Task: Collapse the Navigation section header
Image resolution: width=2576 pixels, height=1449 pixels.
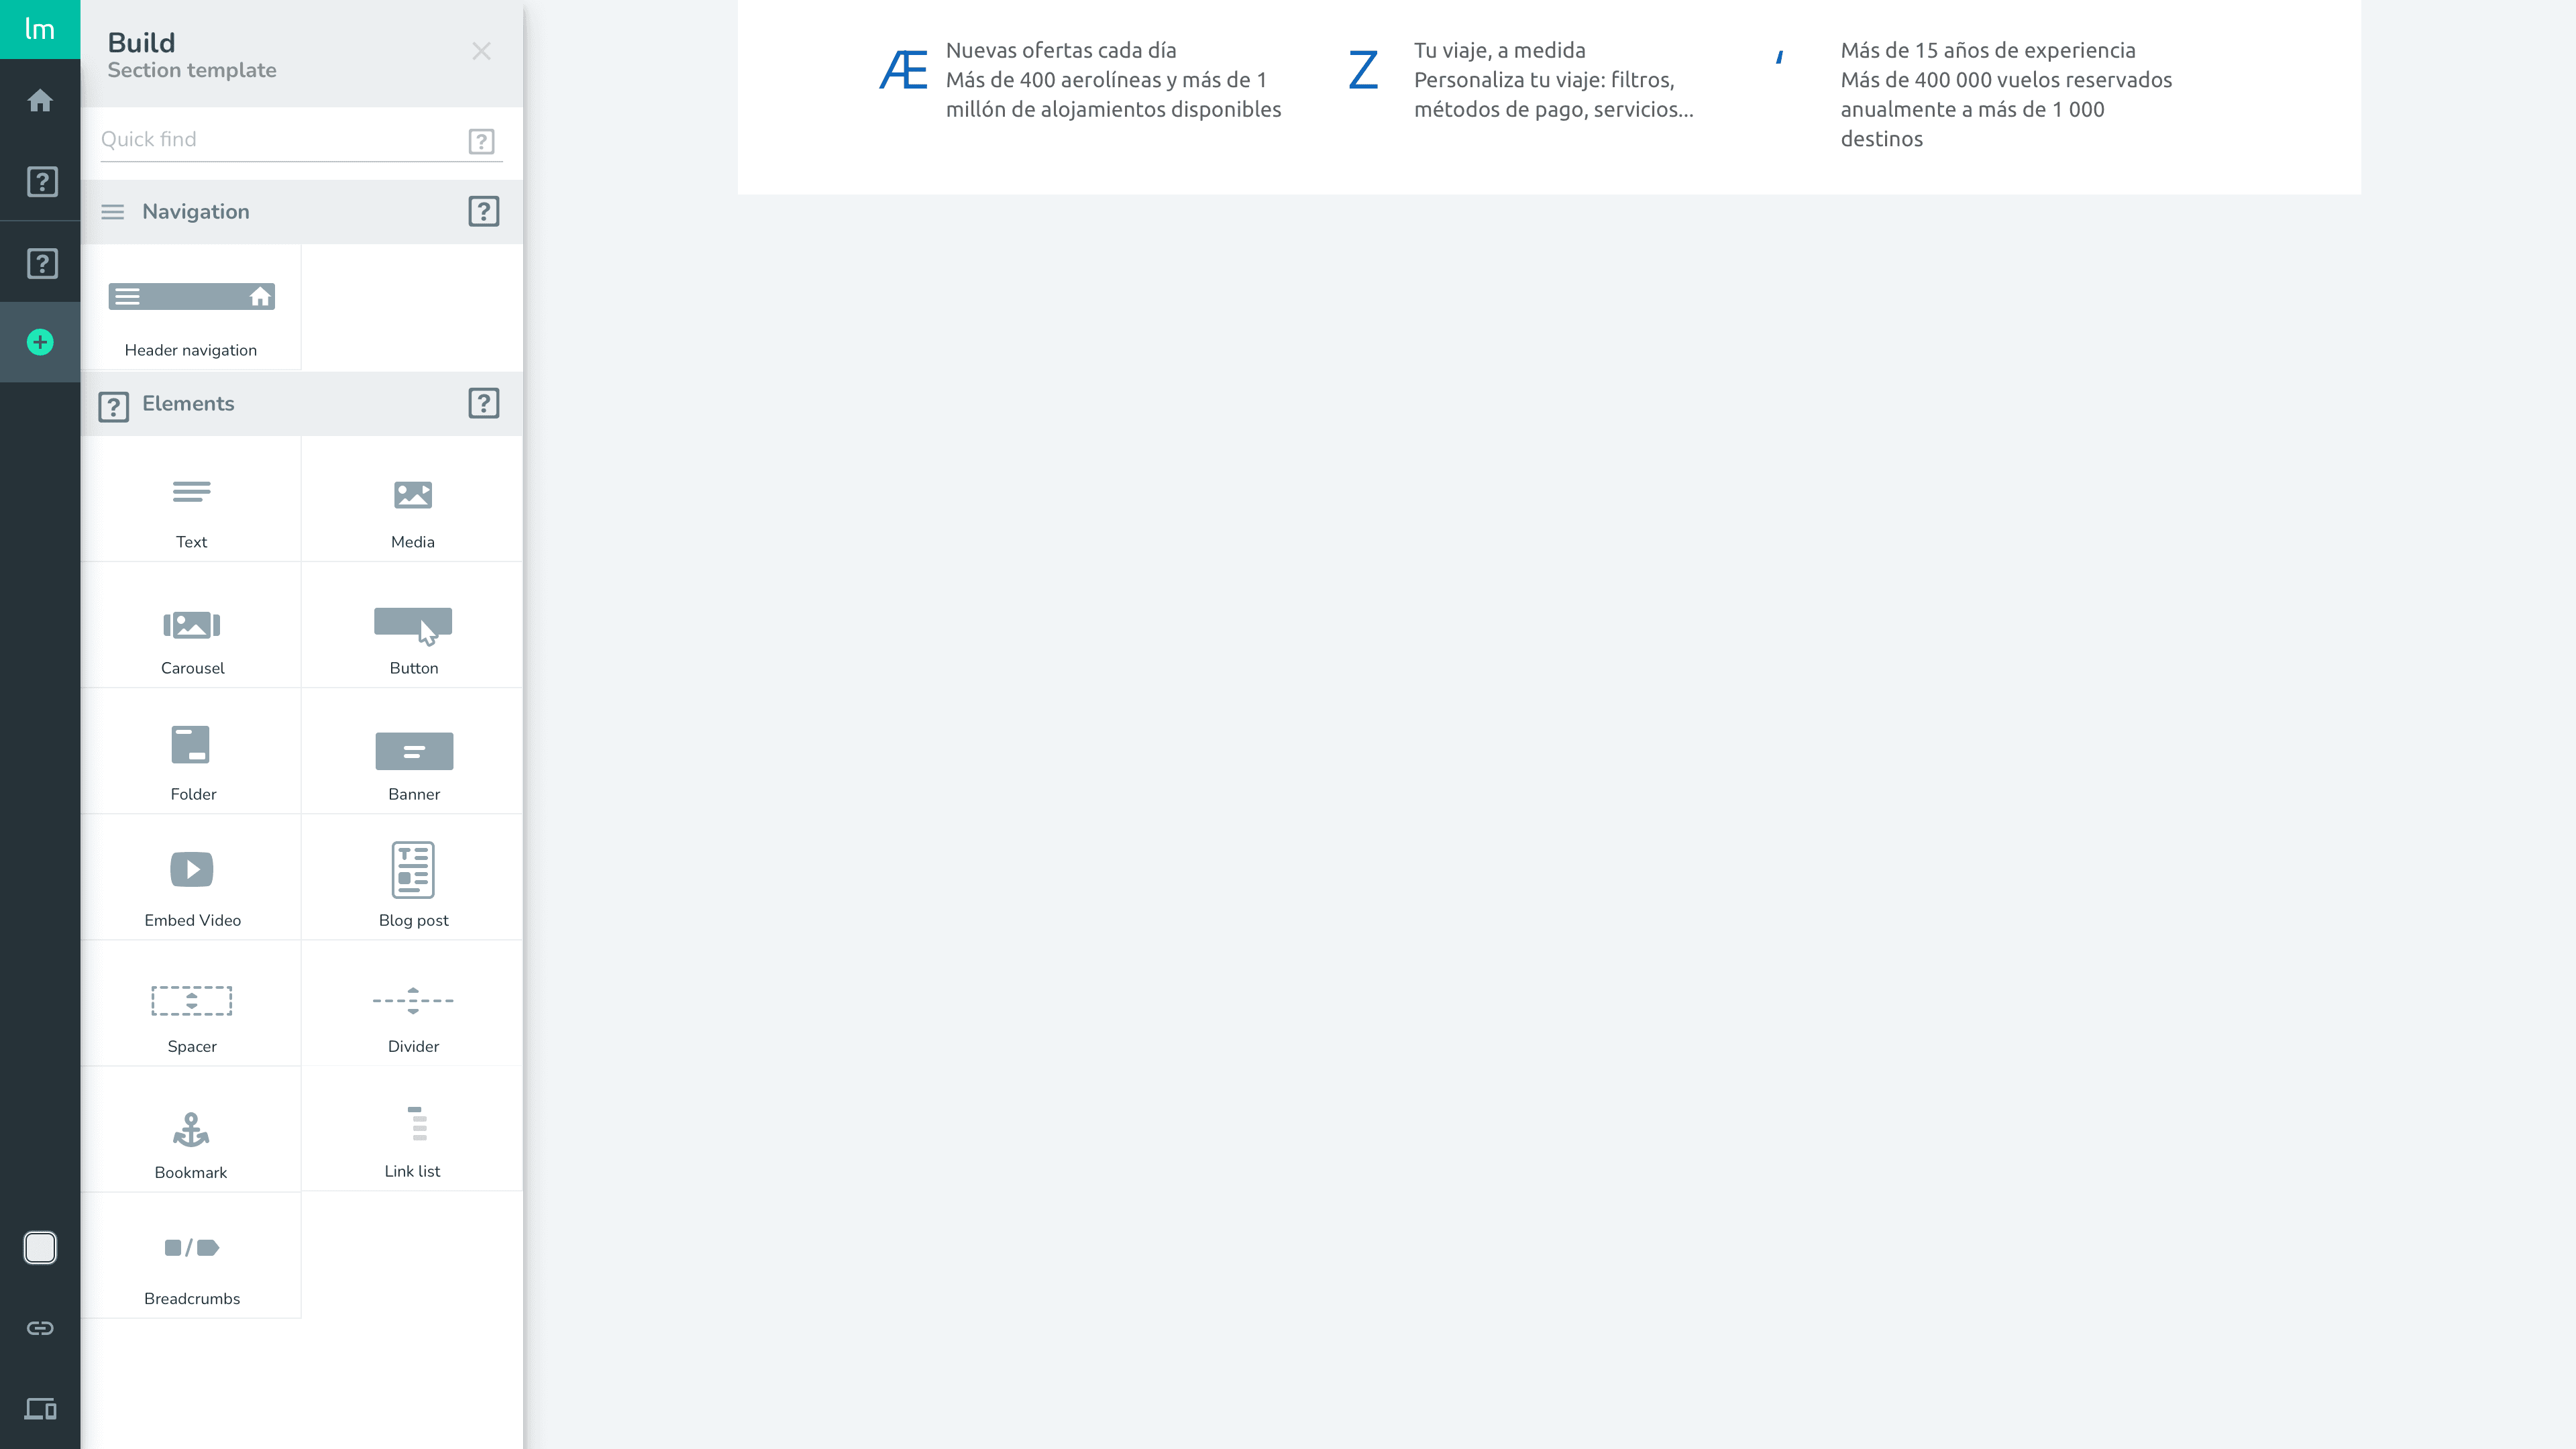Action: pyautogui.click(x=196, y=212)
